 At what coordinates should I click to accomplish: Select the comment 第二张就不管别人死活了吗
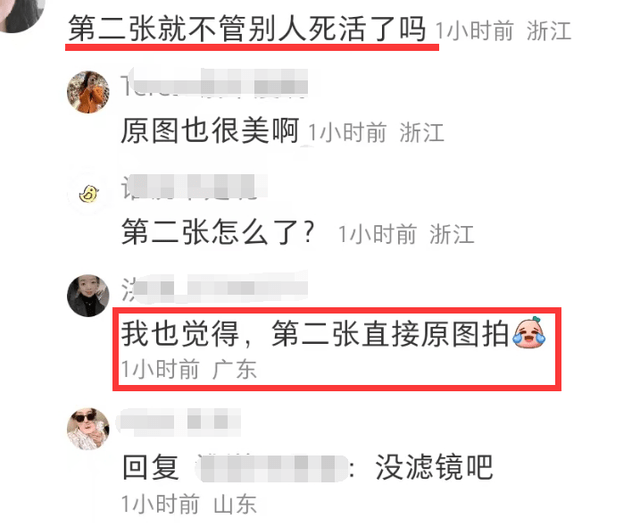coord(247,29)
